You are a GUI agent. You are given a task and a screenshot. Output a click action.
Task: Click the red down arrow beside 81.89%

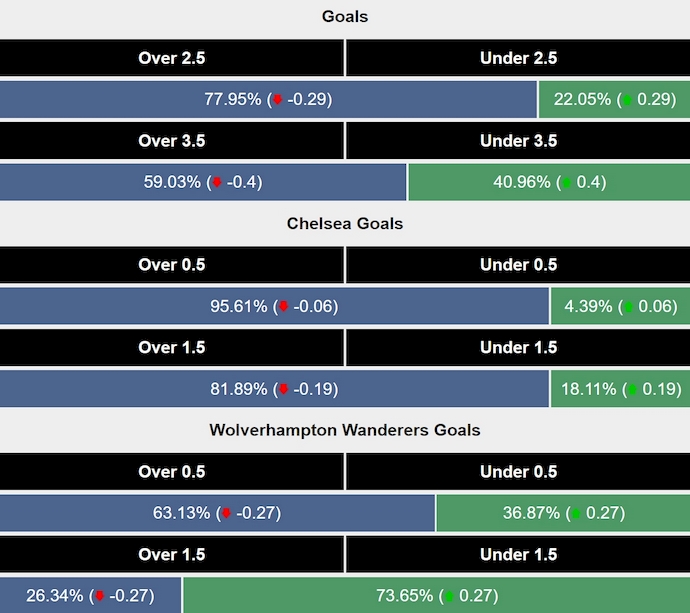283,389
